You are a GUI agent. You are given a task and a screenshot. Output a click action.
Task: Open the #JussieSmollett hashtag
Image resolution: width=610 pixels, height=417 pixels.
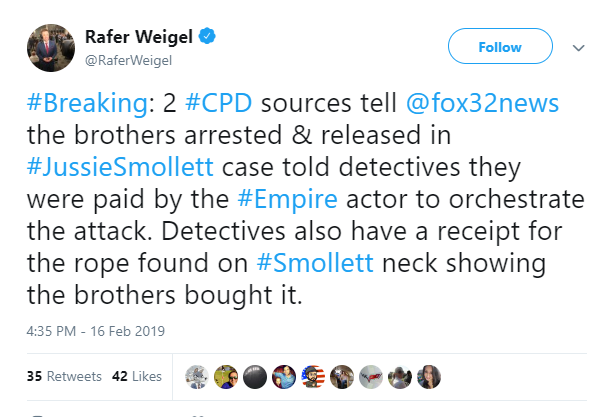pyautogui.click(x=120, y=167)
